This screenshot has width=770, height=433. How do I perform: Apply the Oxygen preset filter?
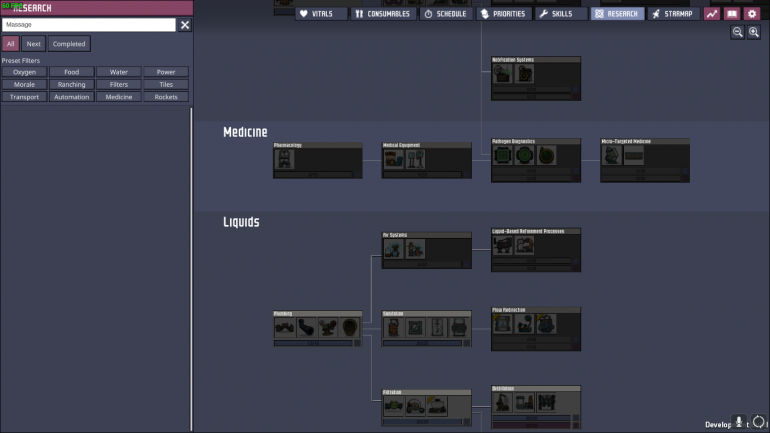[x=24, y=72]
